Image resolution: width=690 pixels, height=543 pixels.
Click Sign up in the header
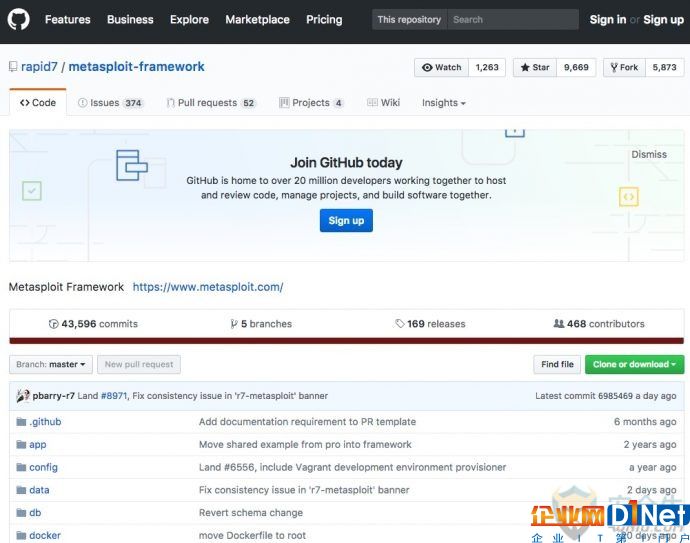pyautogui.click(x=664, y=19)
